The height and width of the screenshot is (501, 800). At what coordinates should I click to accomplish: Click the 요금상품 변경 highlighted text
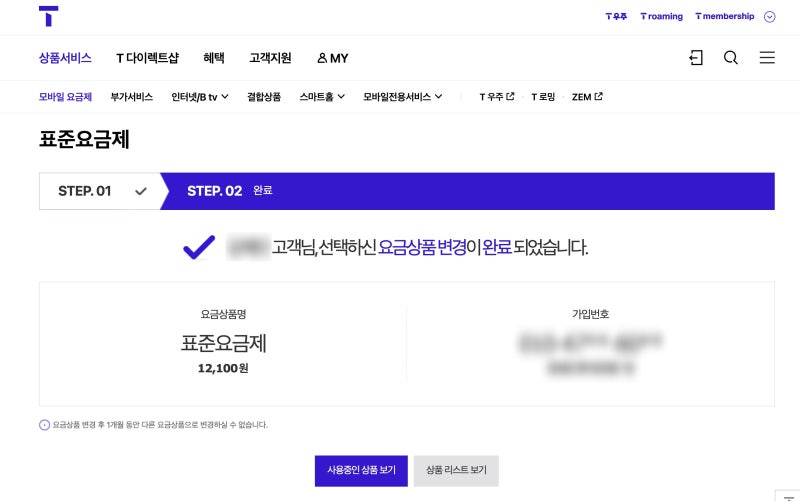422,247
